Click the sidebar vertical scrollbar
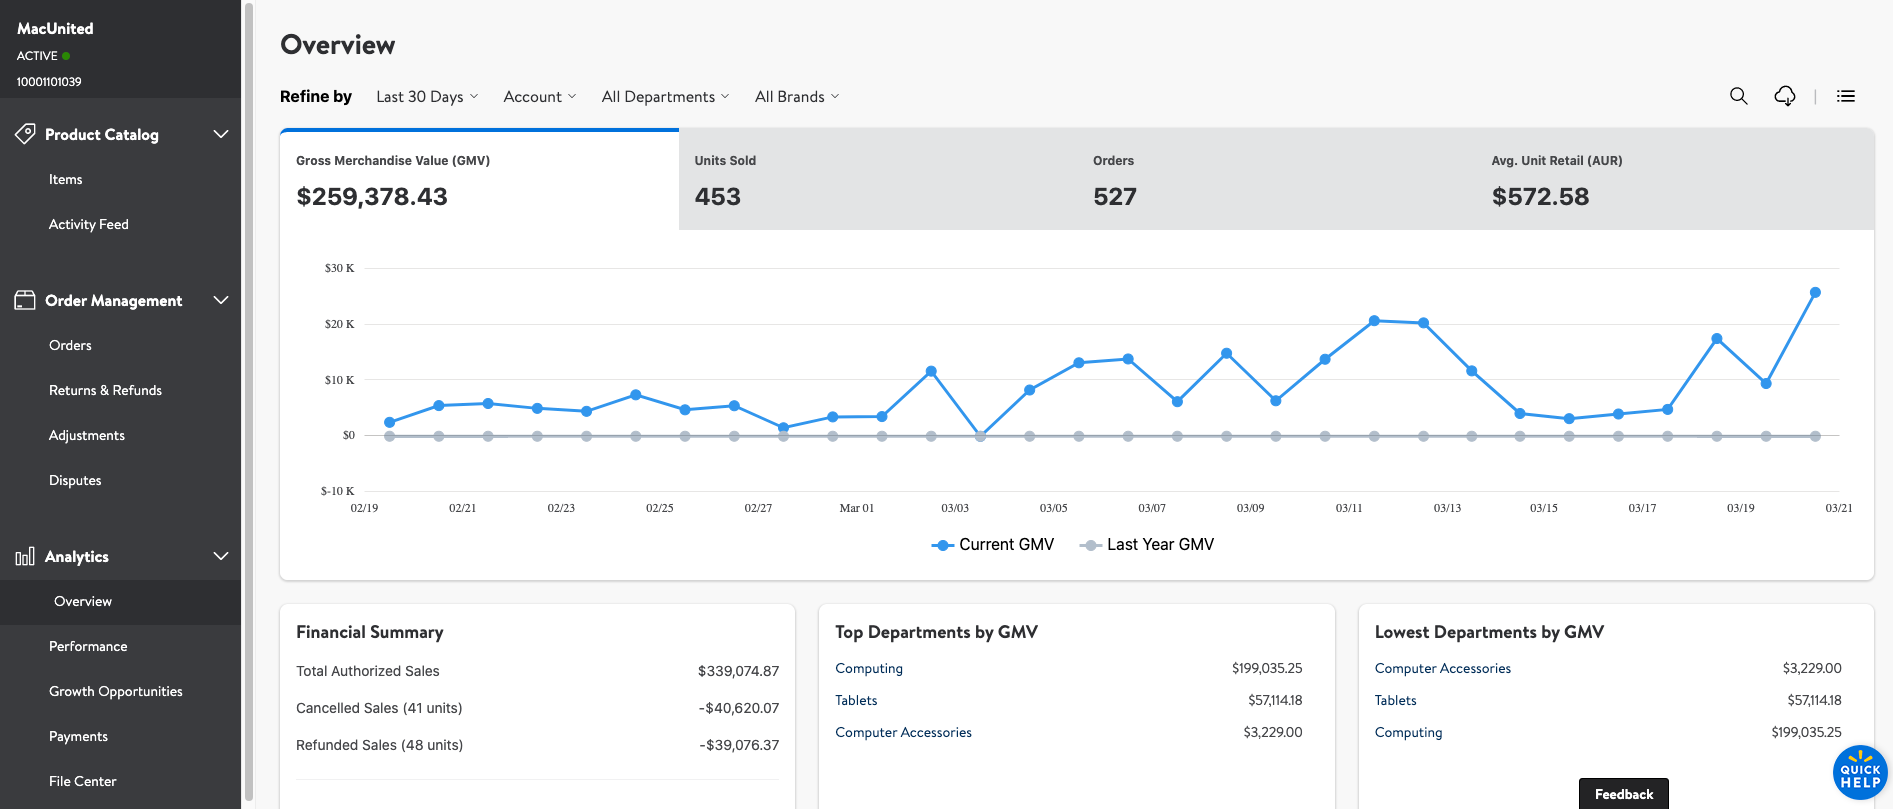 [248, 400]
